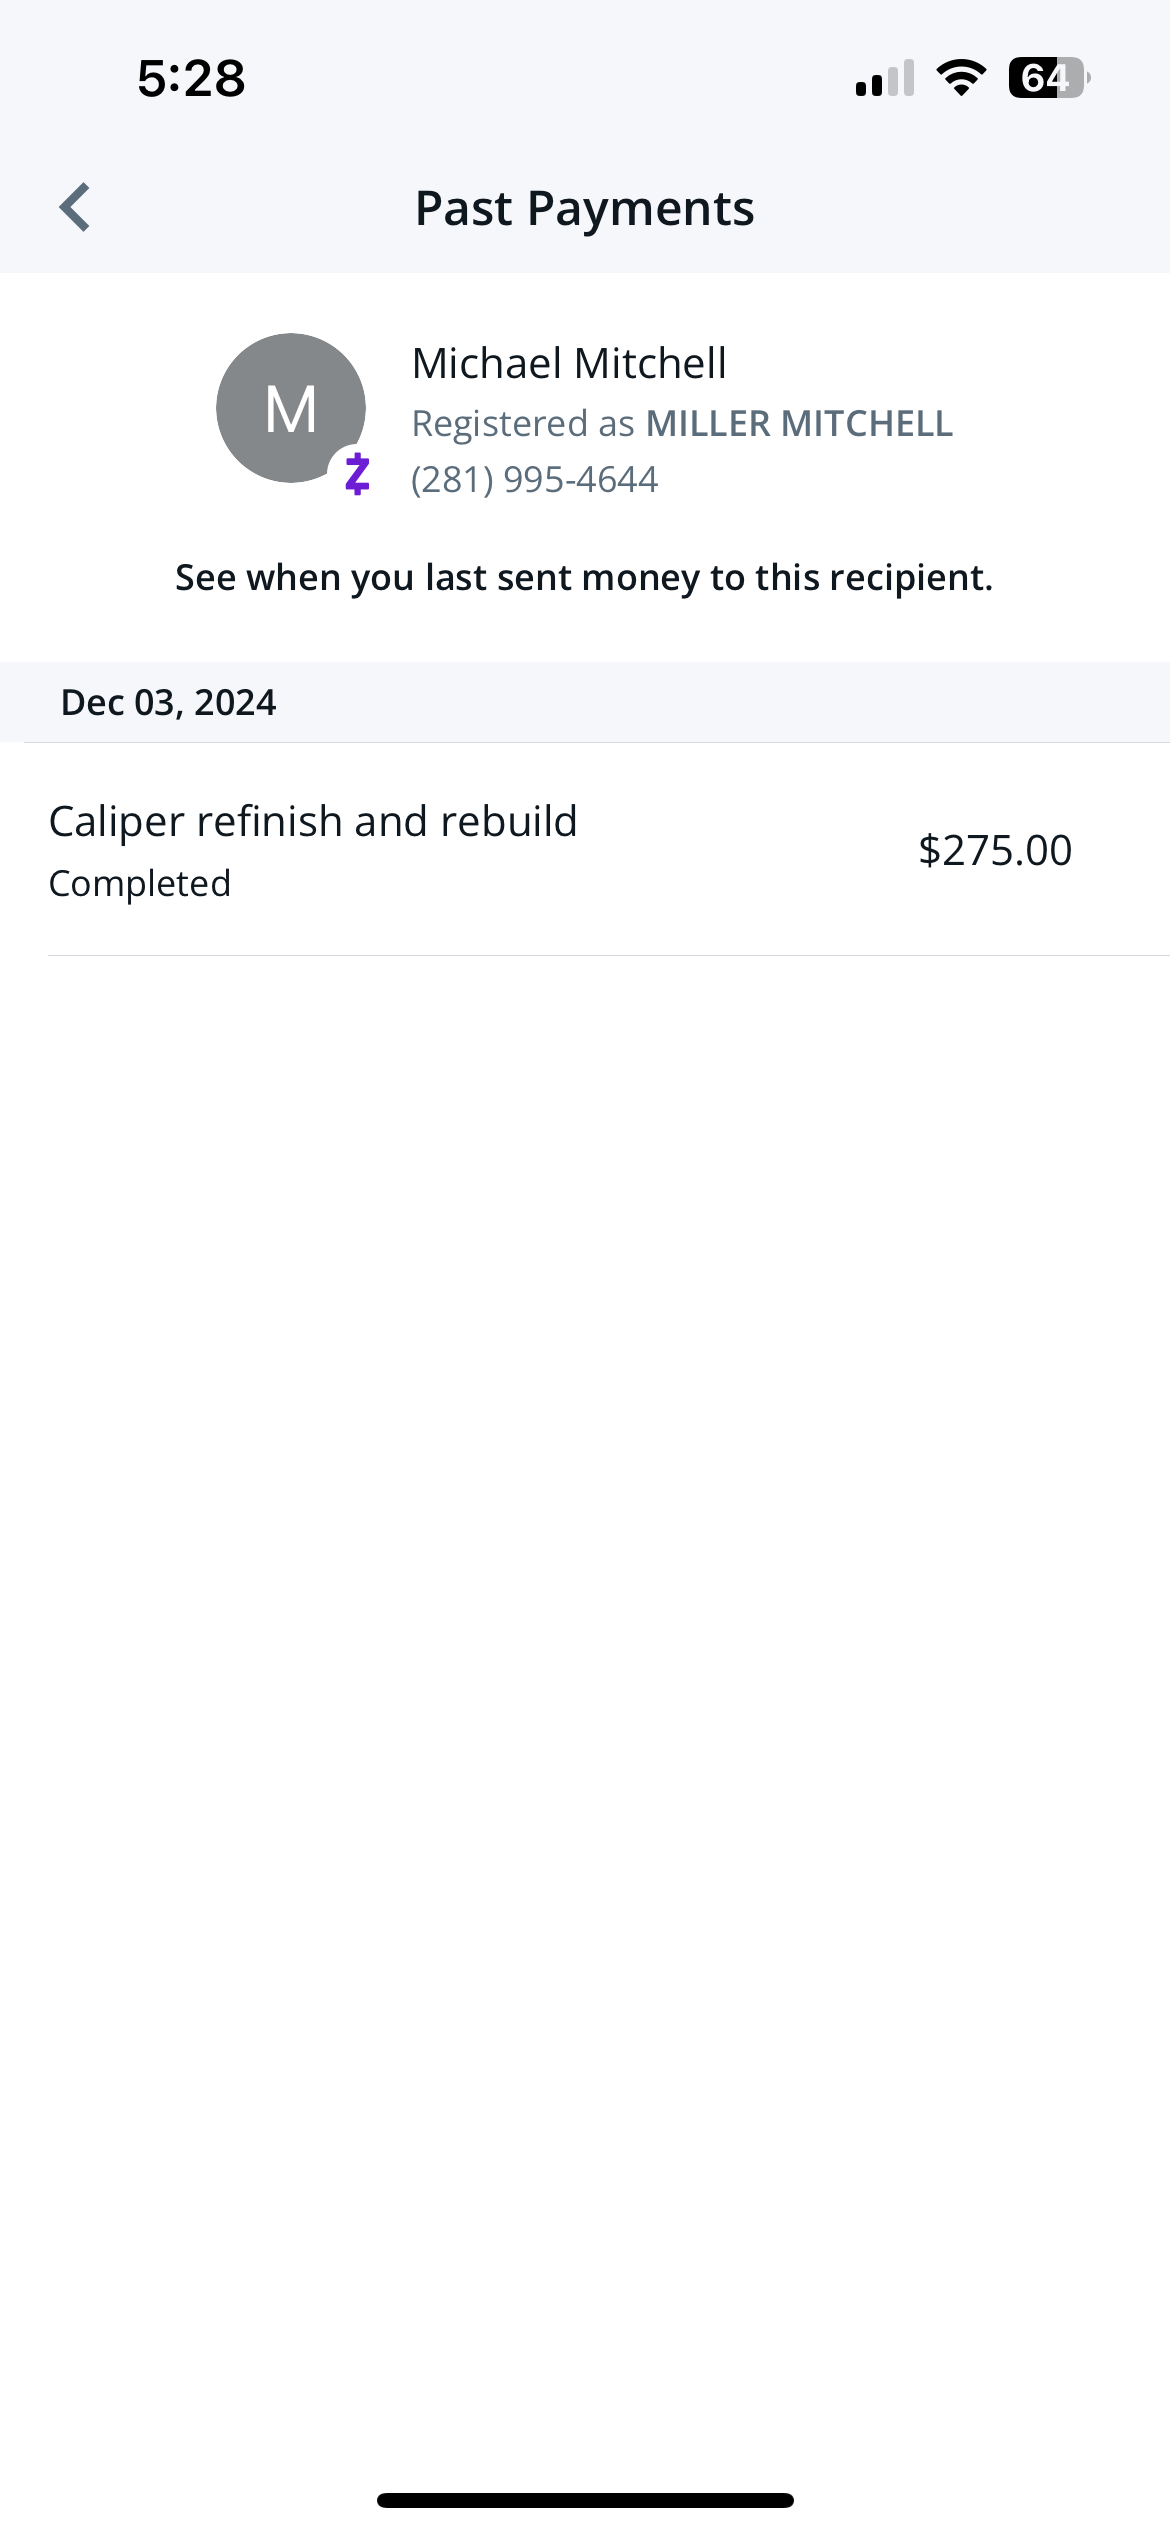1170x2532 pixels.
Task: Tap the MILLER MITCHELL bold name
Action: pos(799,424)
